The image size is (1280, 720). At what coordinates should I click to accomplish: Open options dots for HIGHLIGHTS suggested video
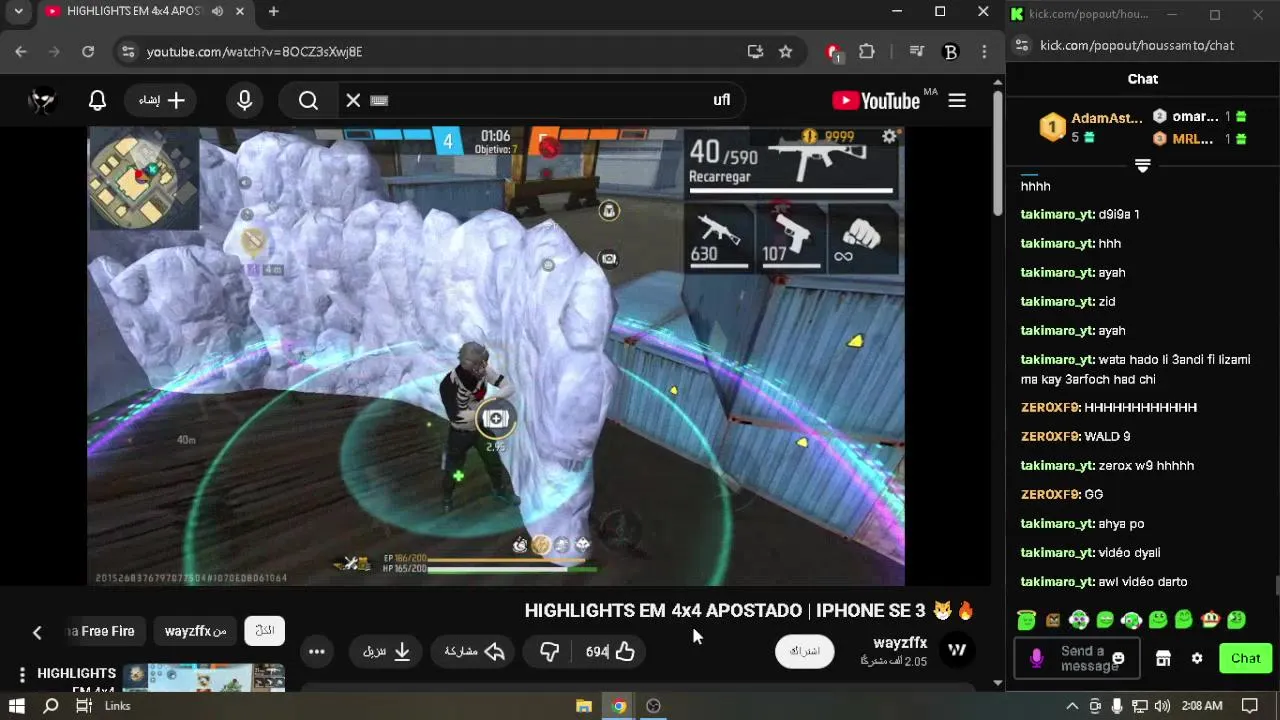coord(21,675)
